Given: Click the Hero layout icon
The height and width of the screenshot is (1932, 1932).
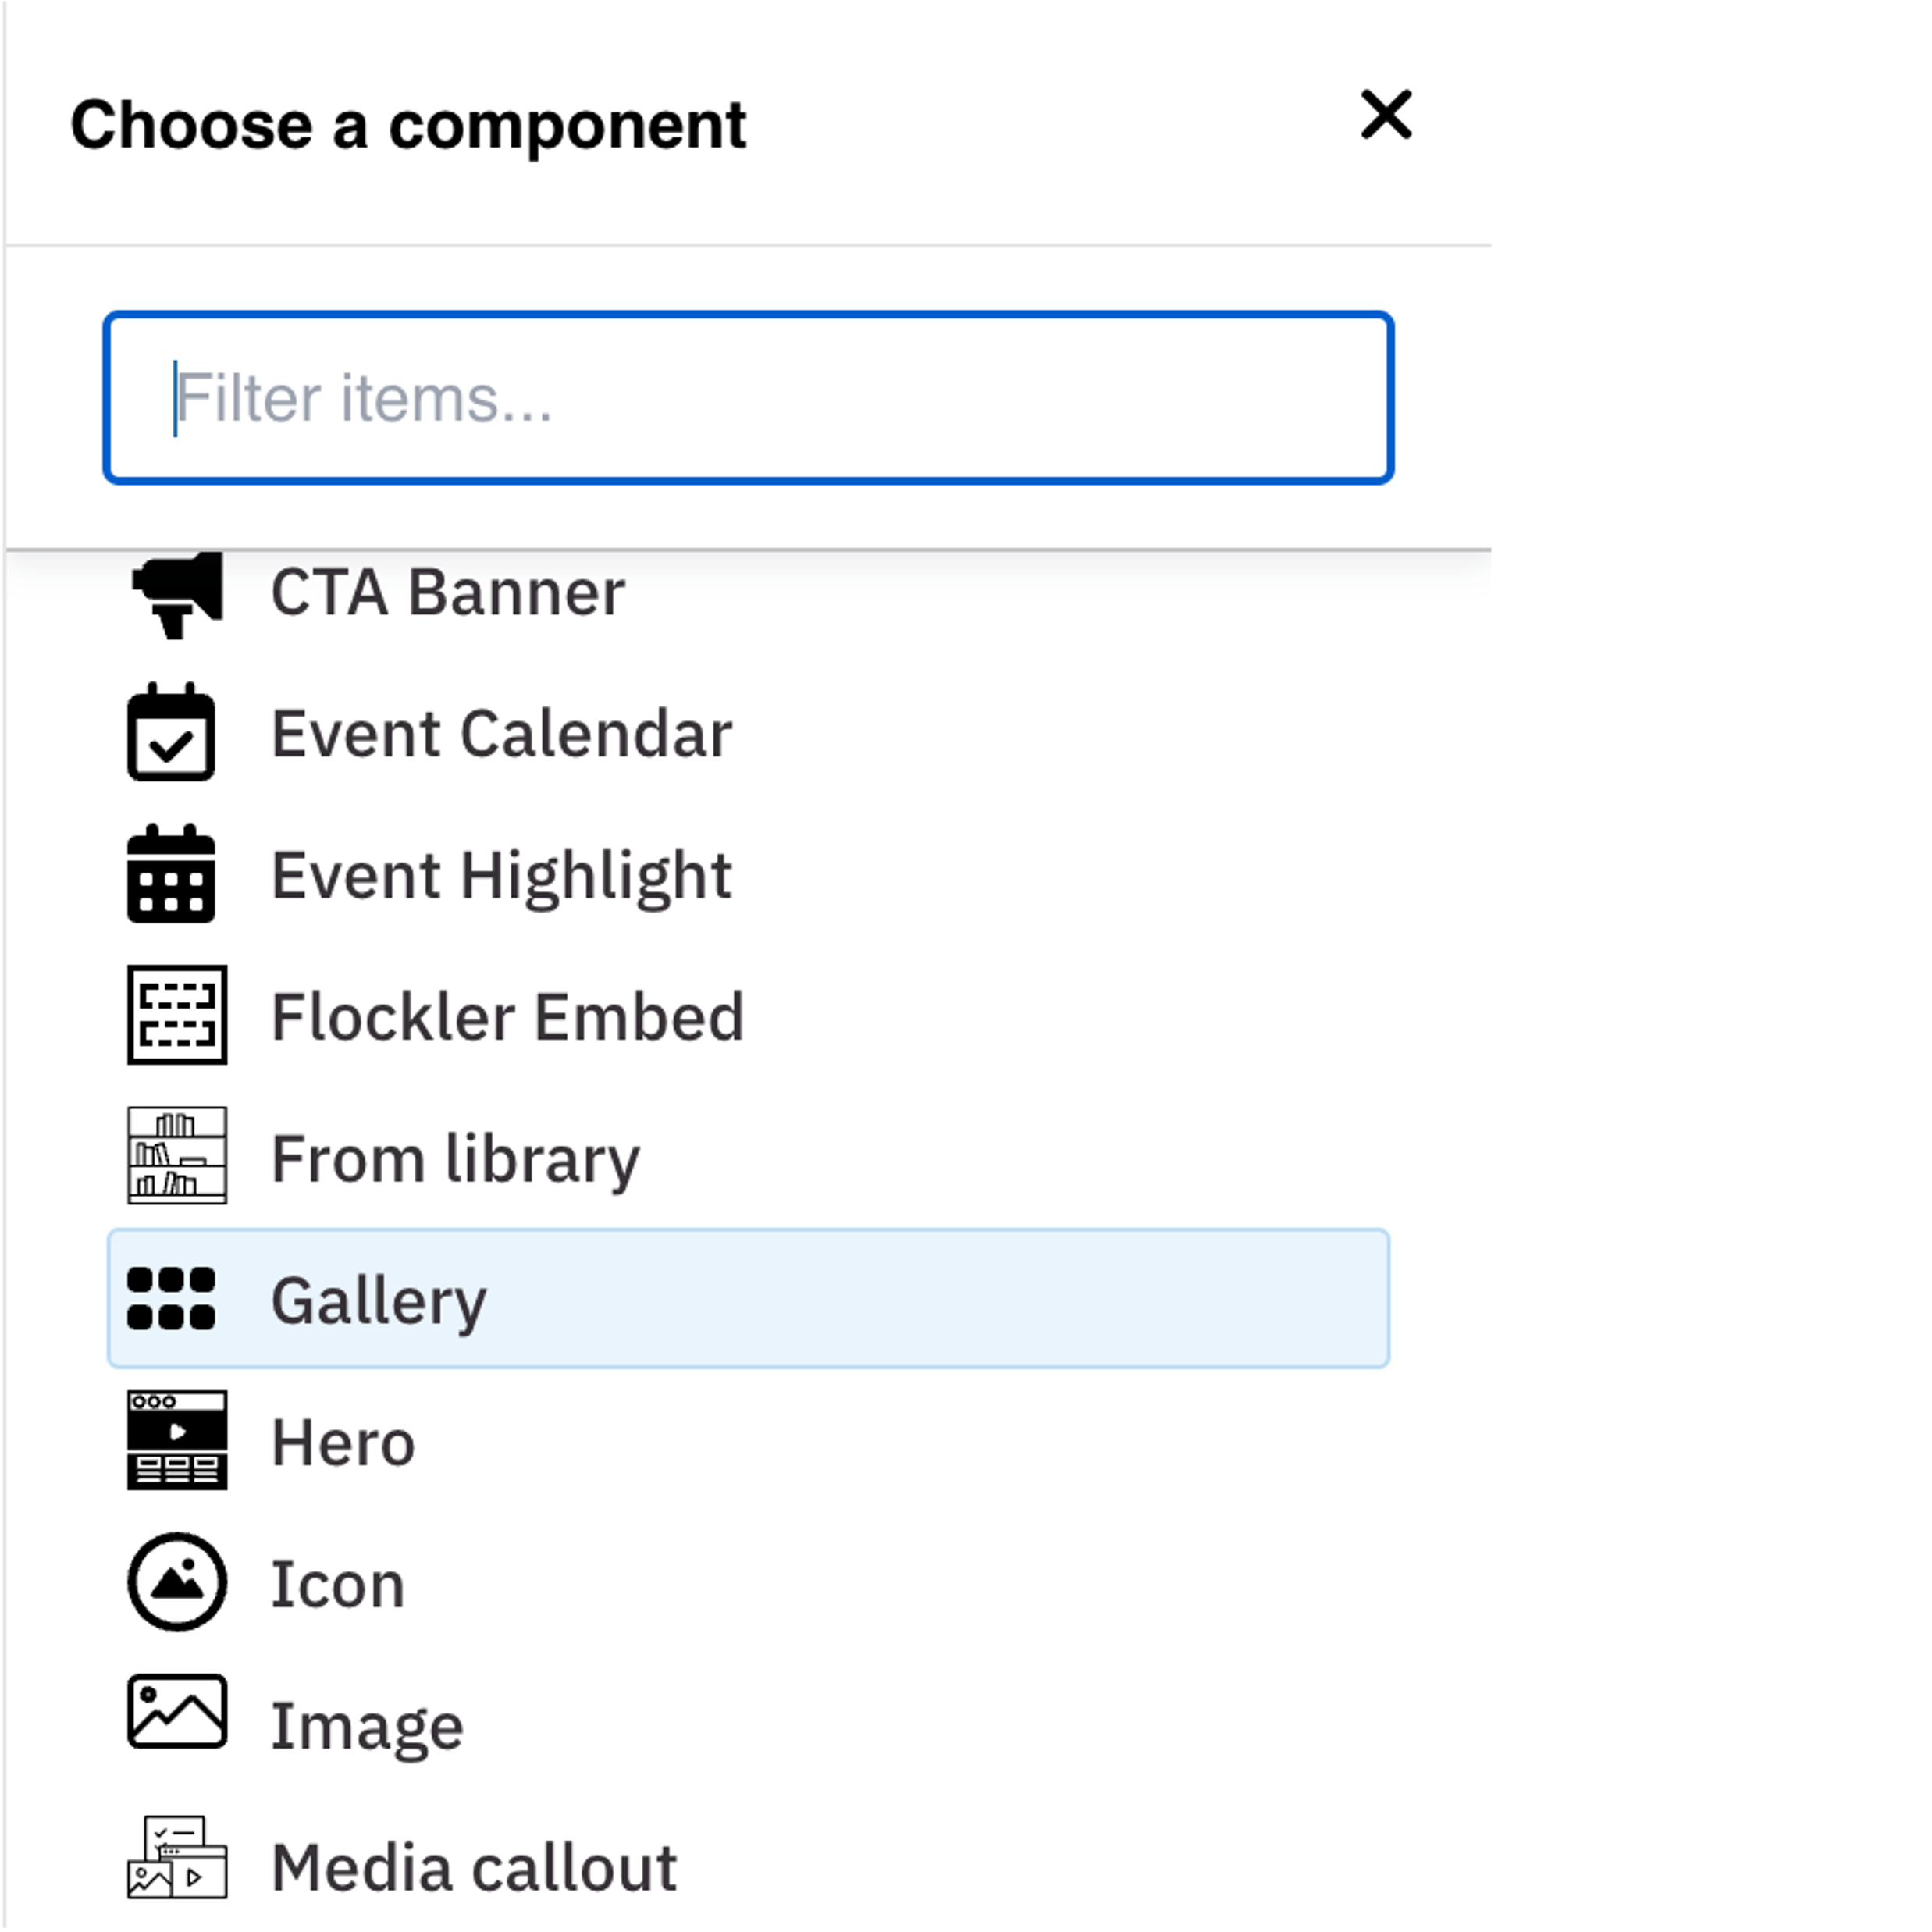Looking at the screenshot, I should click(x=177, y=1440).
